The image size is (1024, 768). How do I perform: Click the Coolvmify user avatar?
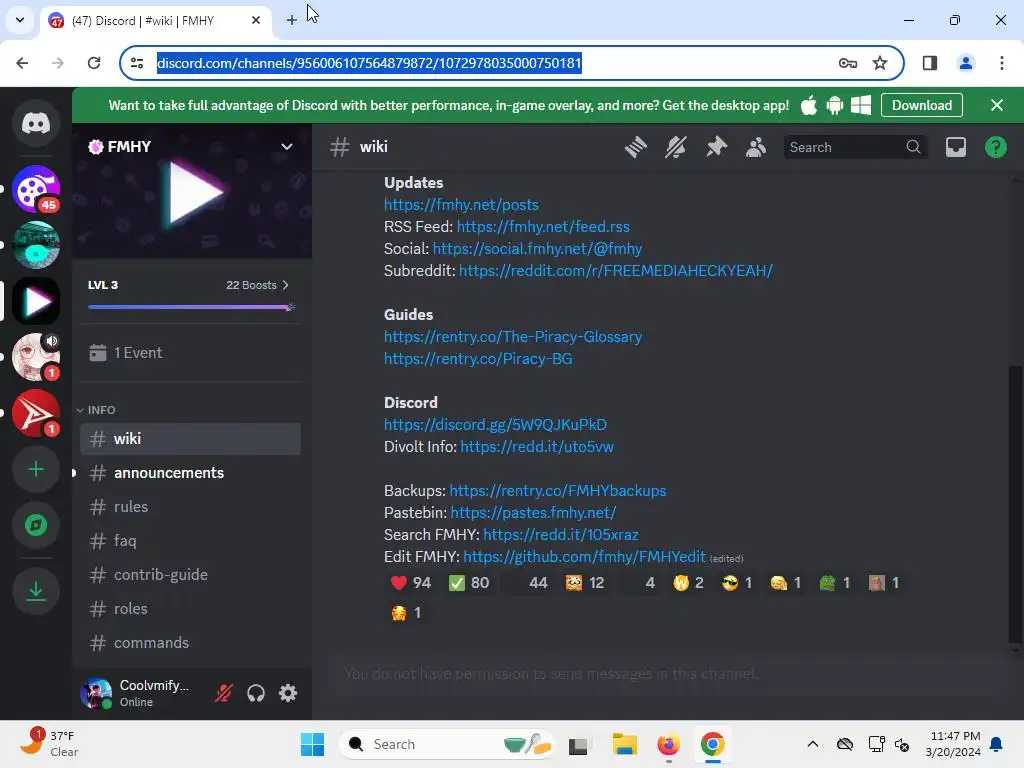click(x=96, y=693)
